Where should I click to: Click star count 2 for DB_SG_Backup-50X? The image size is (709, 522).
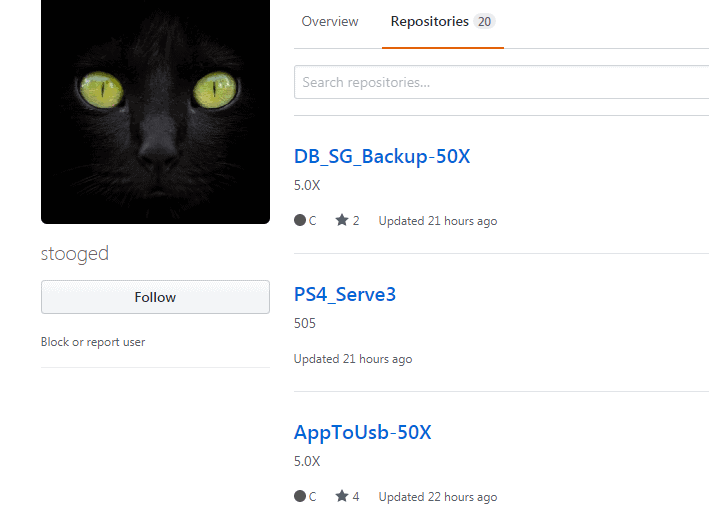tap(356, 221)
